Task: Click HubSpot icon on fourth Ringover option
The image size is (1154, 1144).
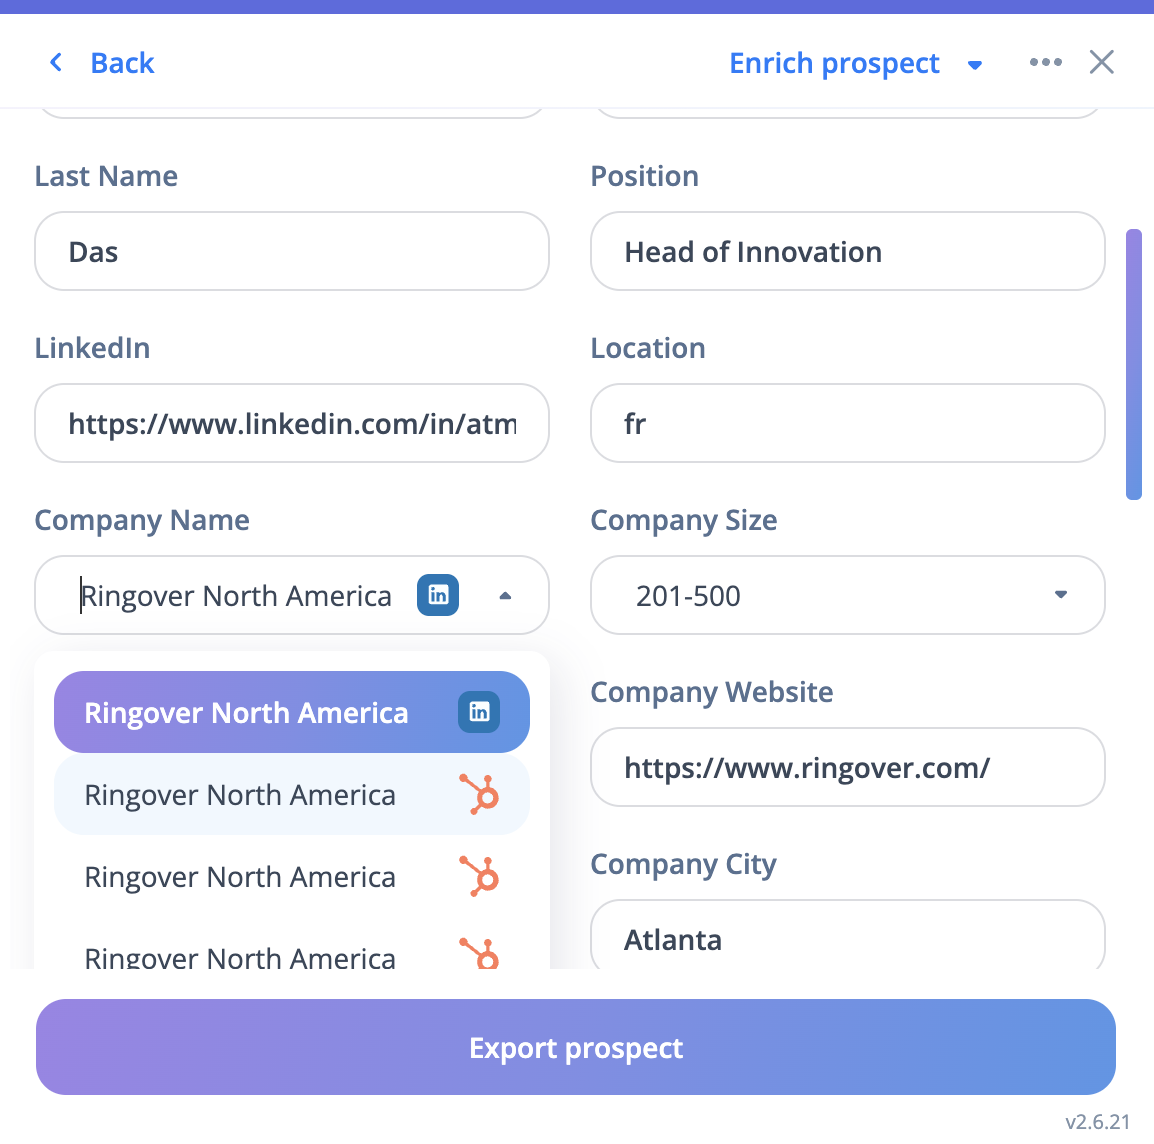Action: pyautogui.click(x=481, y=953)
